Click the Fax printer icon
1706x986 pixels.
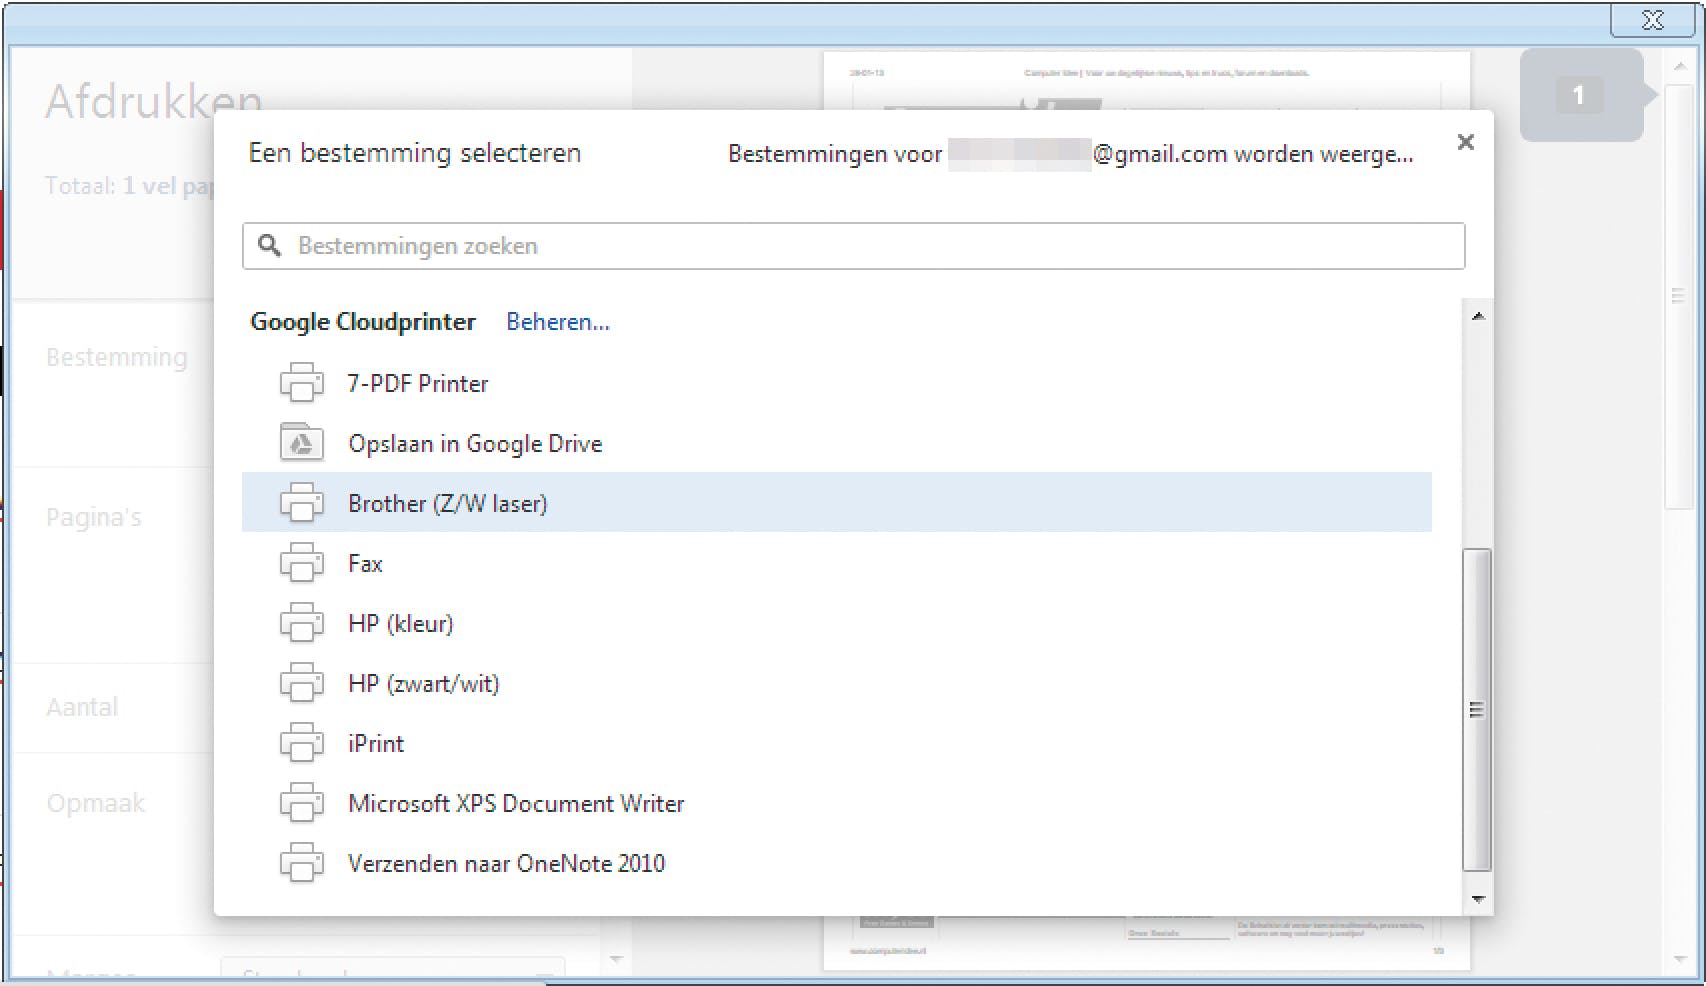tap(301, 563)
